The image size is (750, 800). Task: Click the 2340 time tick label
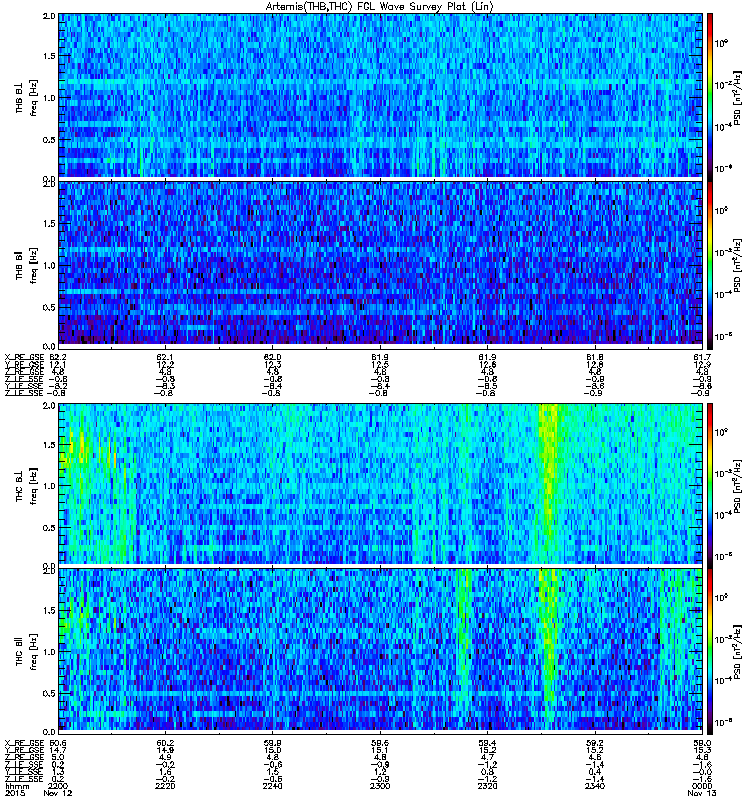point(595,786)
